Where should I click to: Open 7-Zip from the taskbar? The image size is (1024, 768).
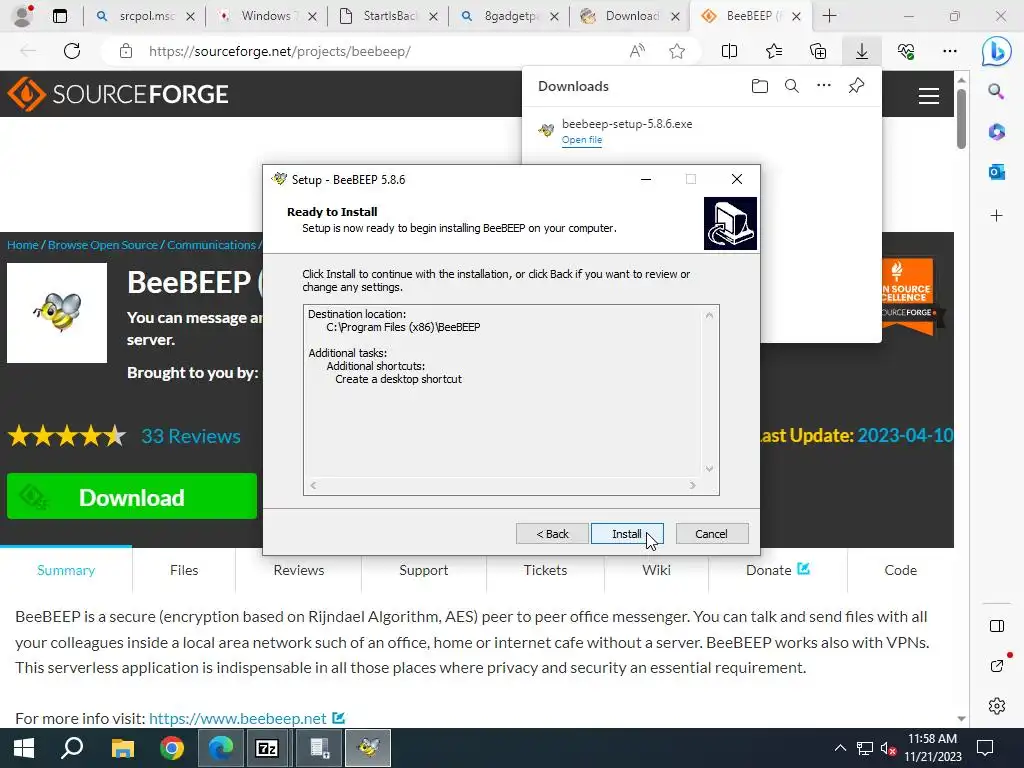tap(267, 748)
